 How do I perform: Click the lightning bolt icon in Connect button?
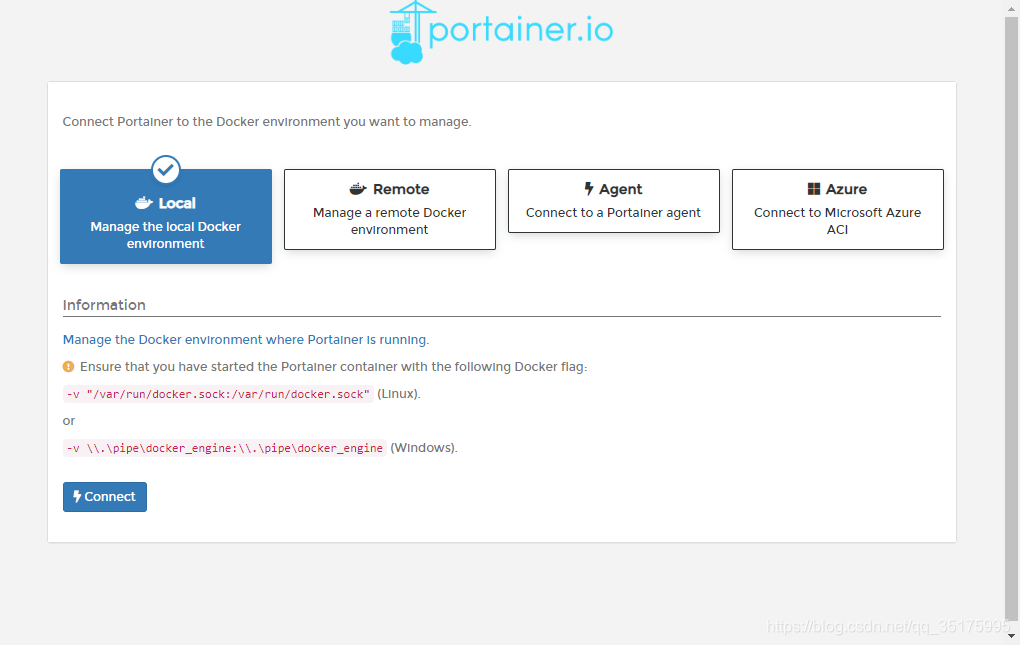pos(77,496)
